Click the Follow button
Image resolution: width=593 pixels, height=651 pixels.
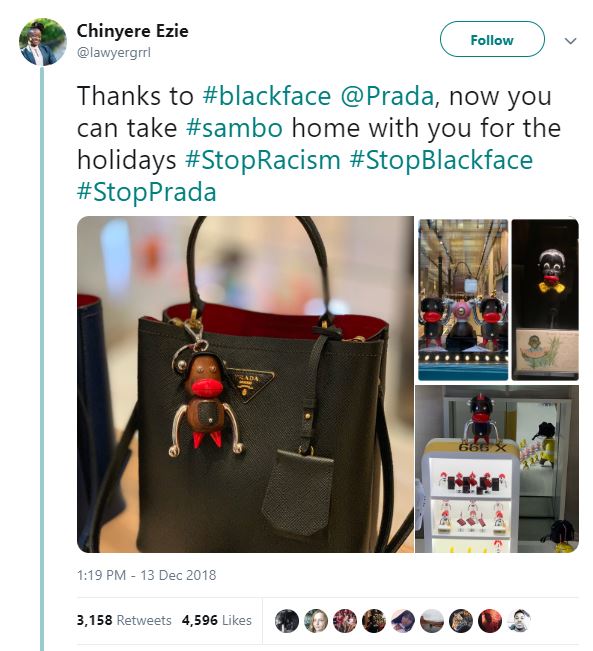pyautogui.click(x=492, y=39)
